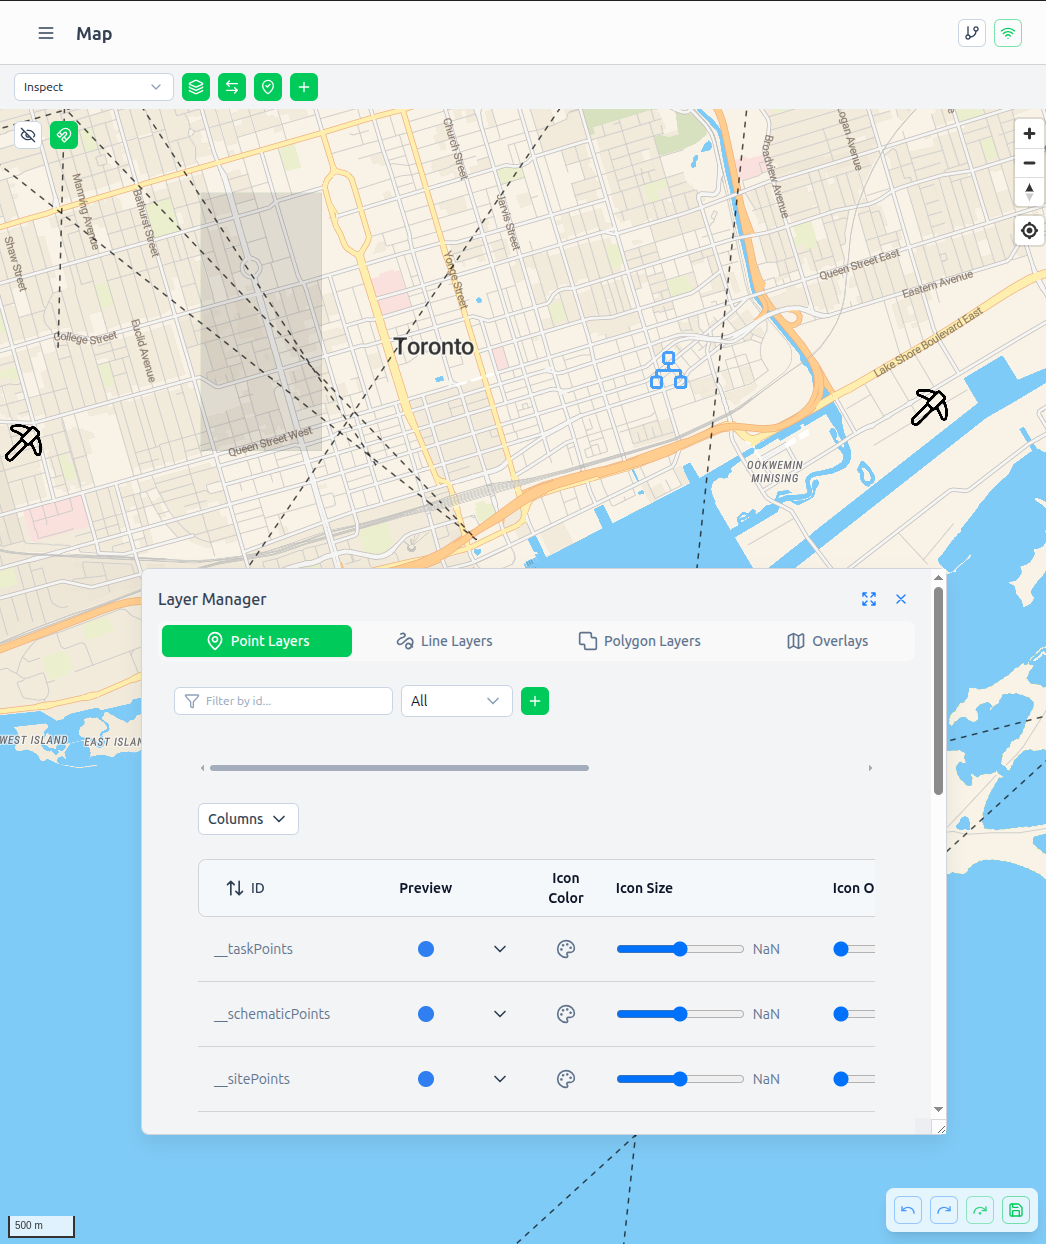Screen dimensions: 1046x1244
Task: Select the location pin icon in the toolbar
Action: 267,87
